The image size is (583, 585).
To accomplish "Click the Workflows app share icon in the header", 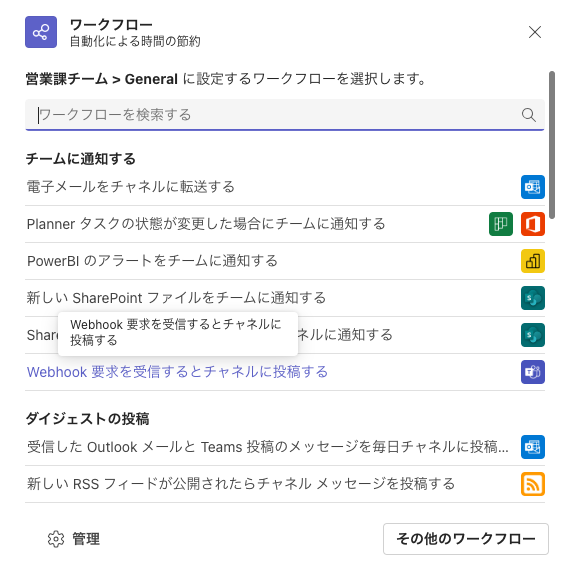I will point(41,32).
